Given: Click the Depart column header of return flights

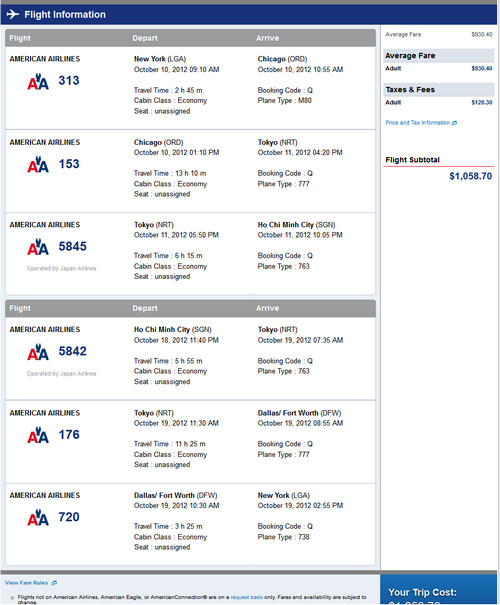Looking at the screenshot, I should [145, 308].
